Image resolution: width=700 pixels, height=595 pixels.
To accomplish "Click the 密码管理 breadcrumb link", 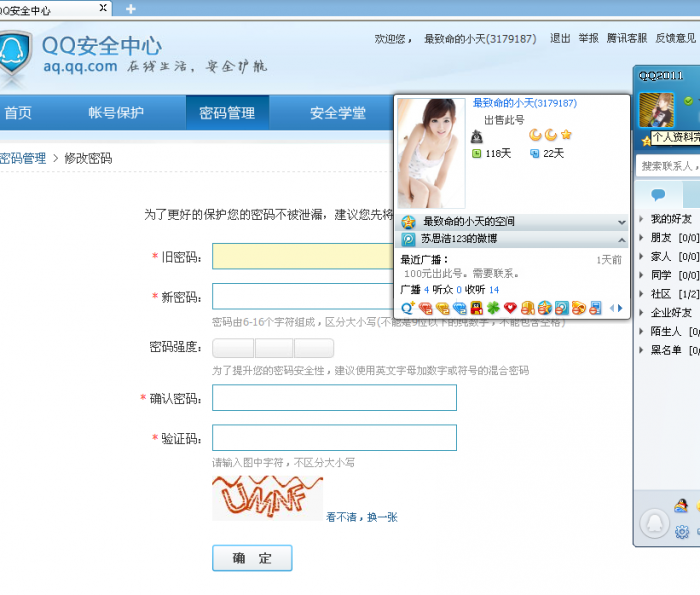I will pyautogui.click(x=22, y=158).
